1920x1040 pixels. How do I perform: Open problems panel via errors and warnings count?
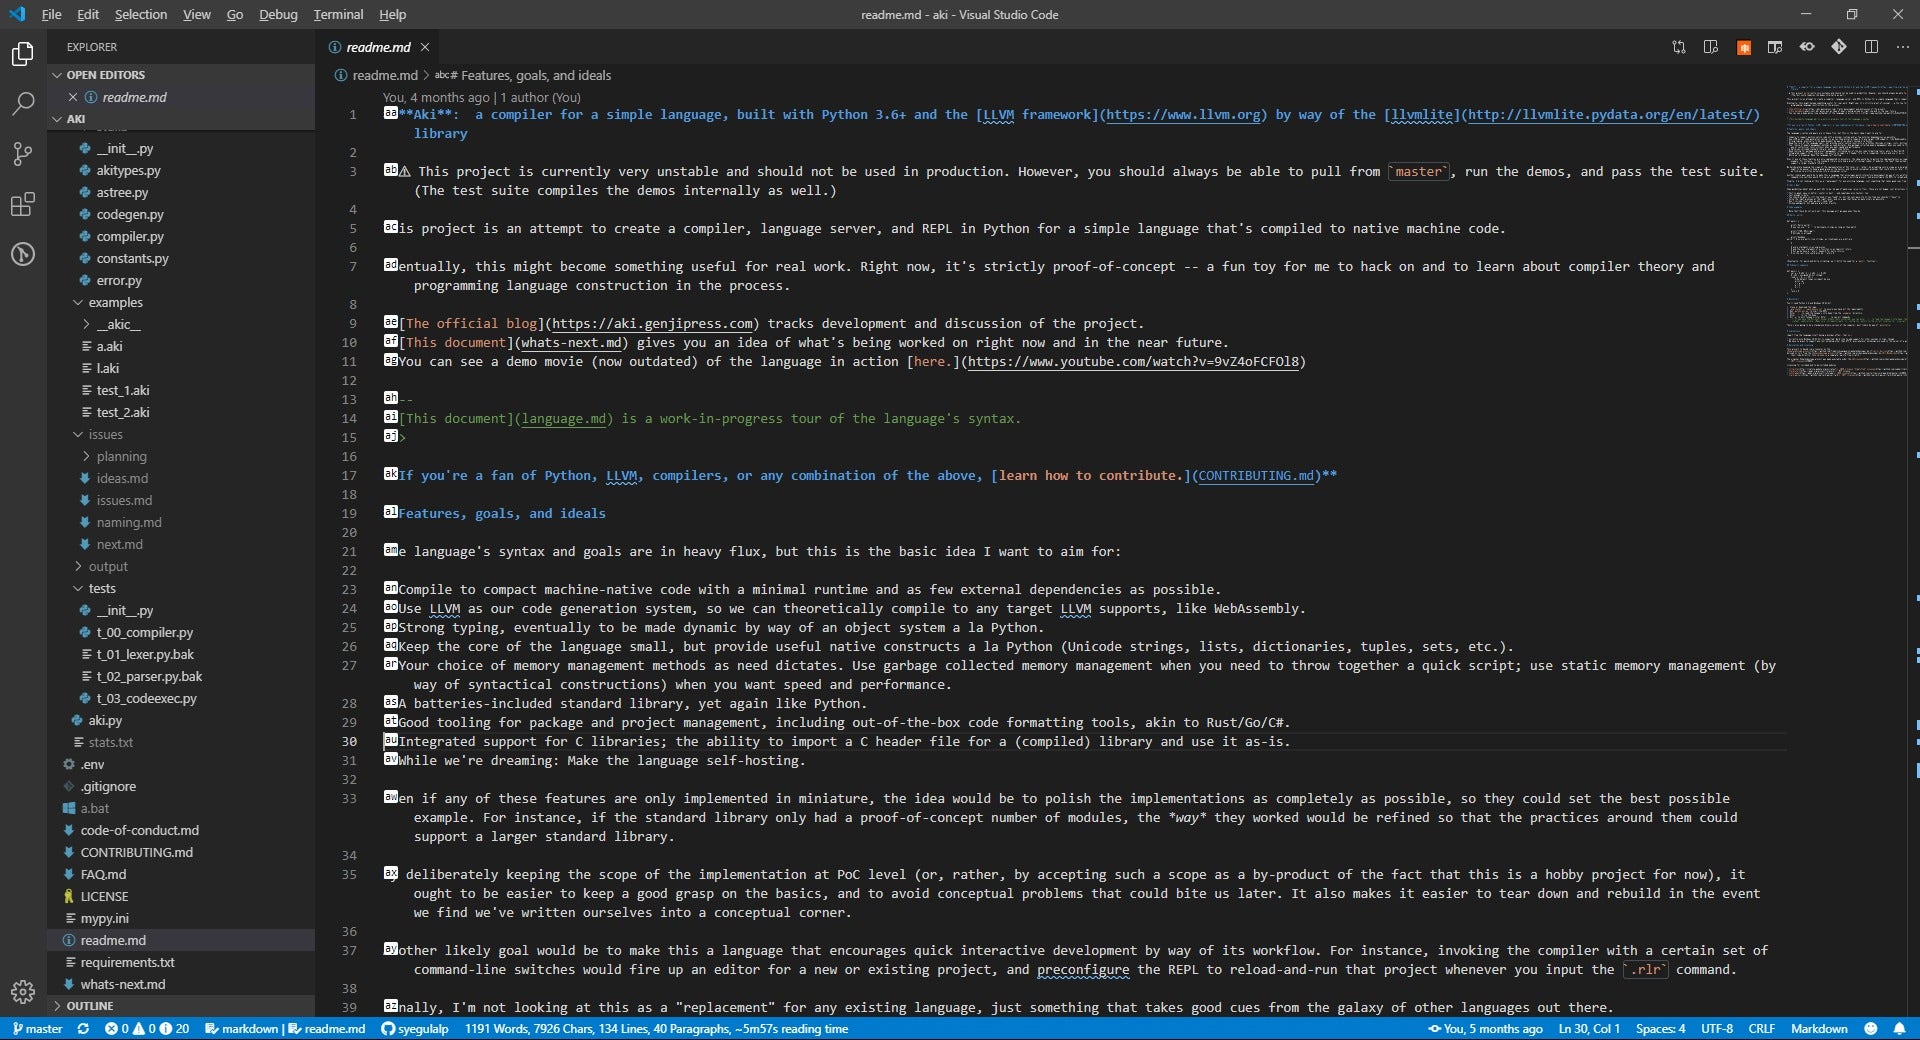click(147, 1029)
